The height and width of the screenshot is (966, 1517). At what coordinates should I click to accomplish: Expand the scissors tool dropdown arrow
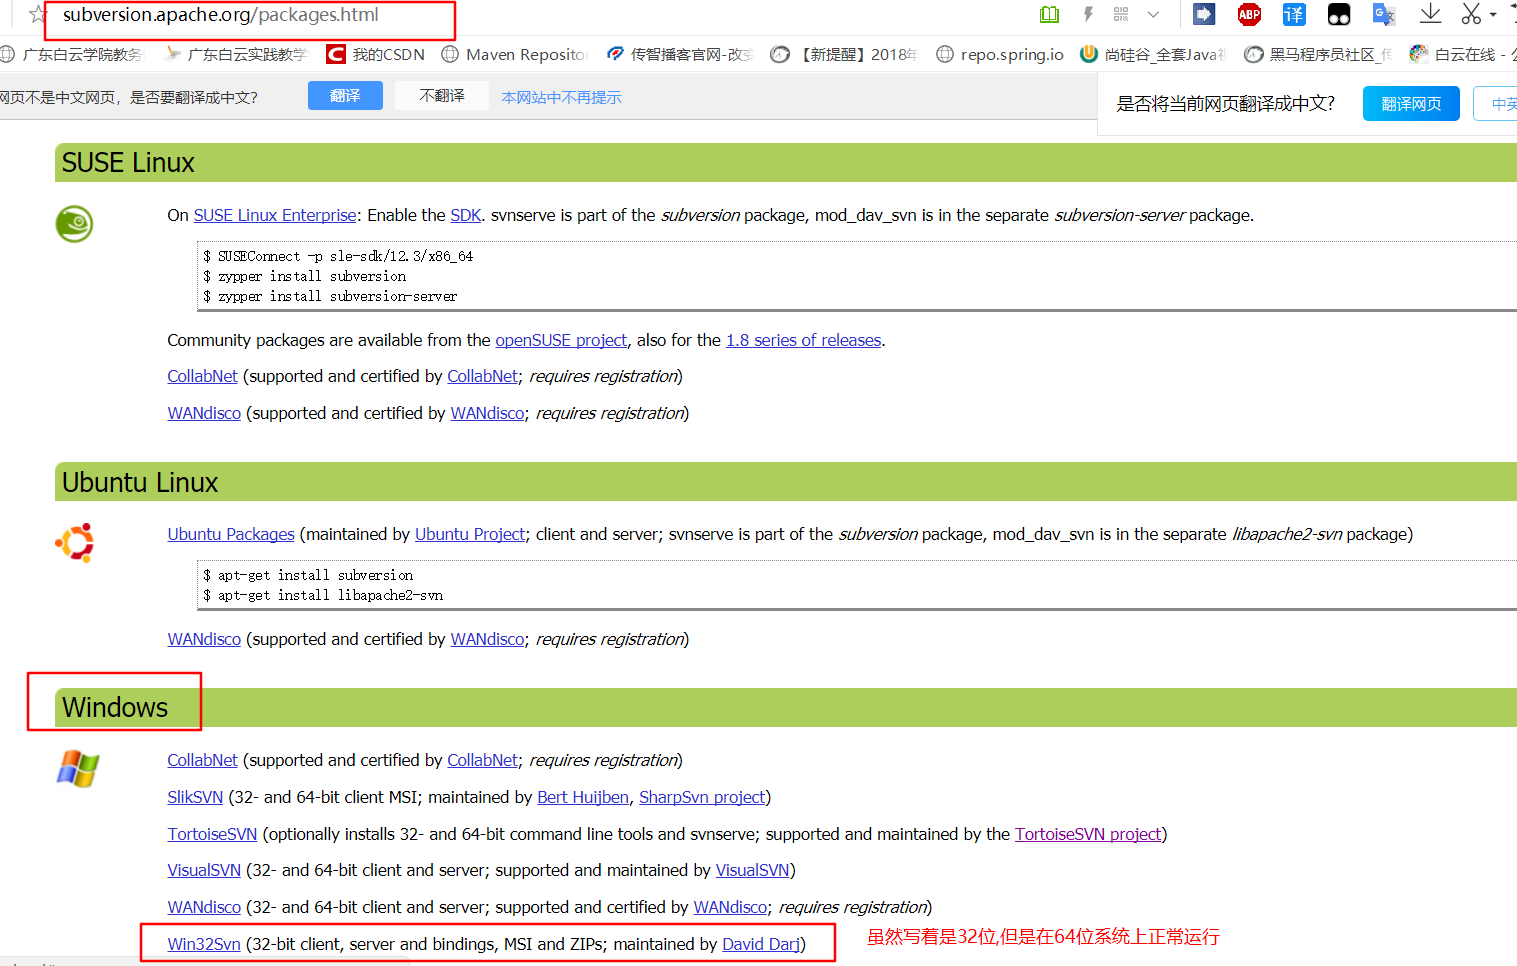1493,15
